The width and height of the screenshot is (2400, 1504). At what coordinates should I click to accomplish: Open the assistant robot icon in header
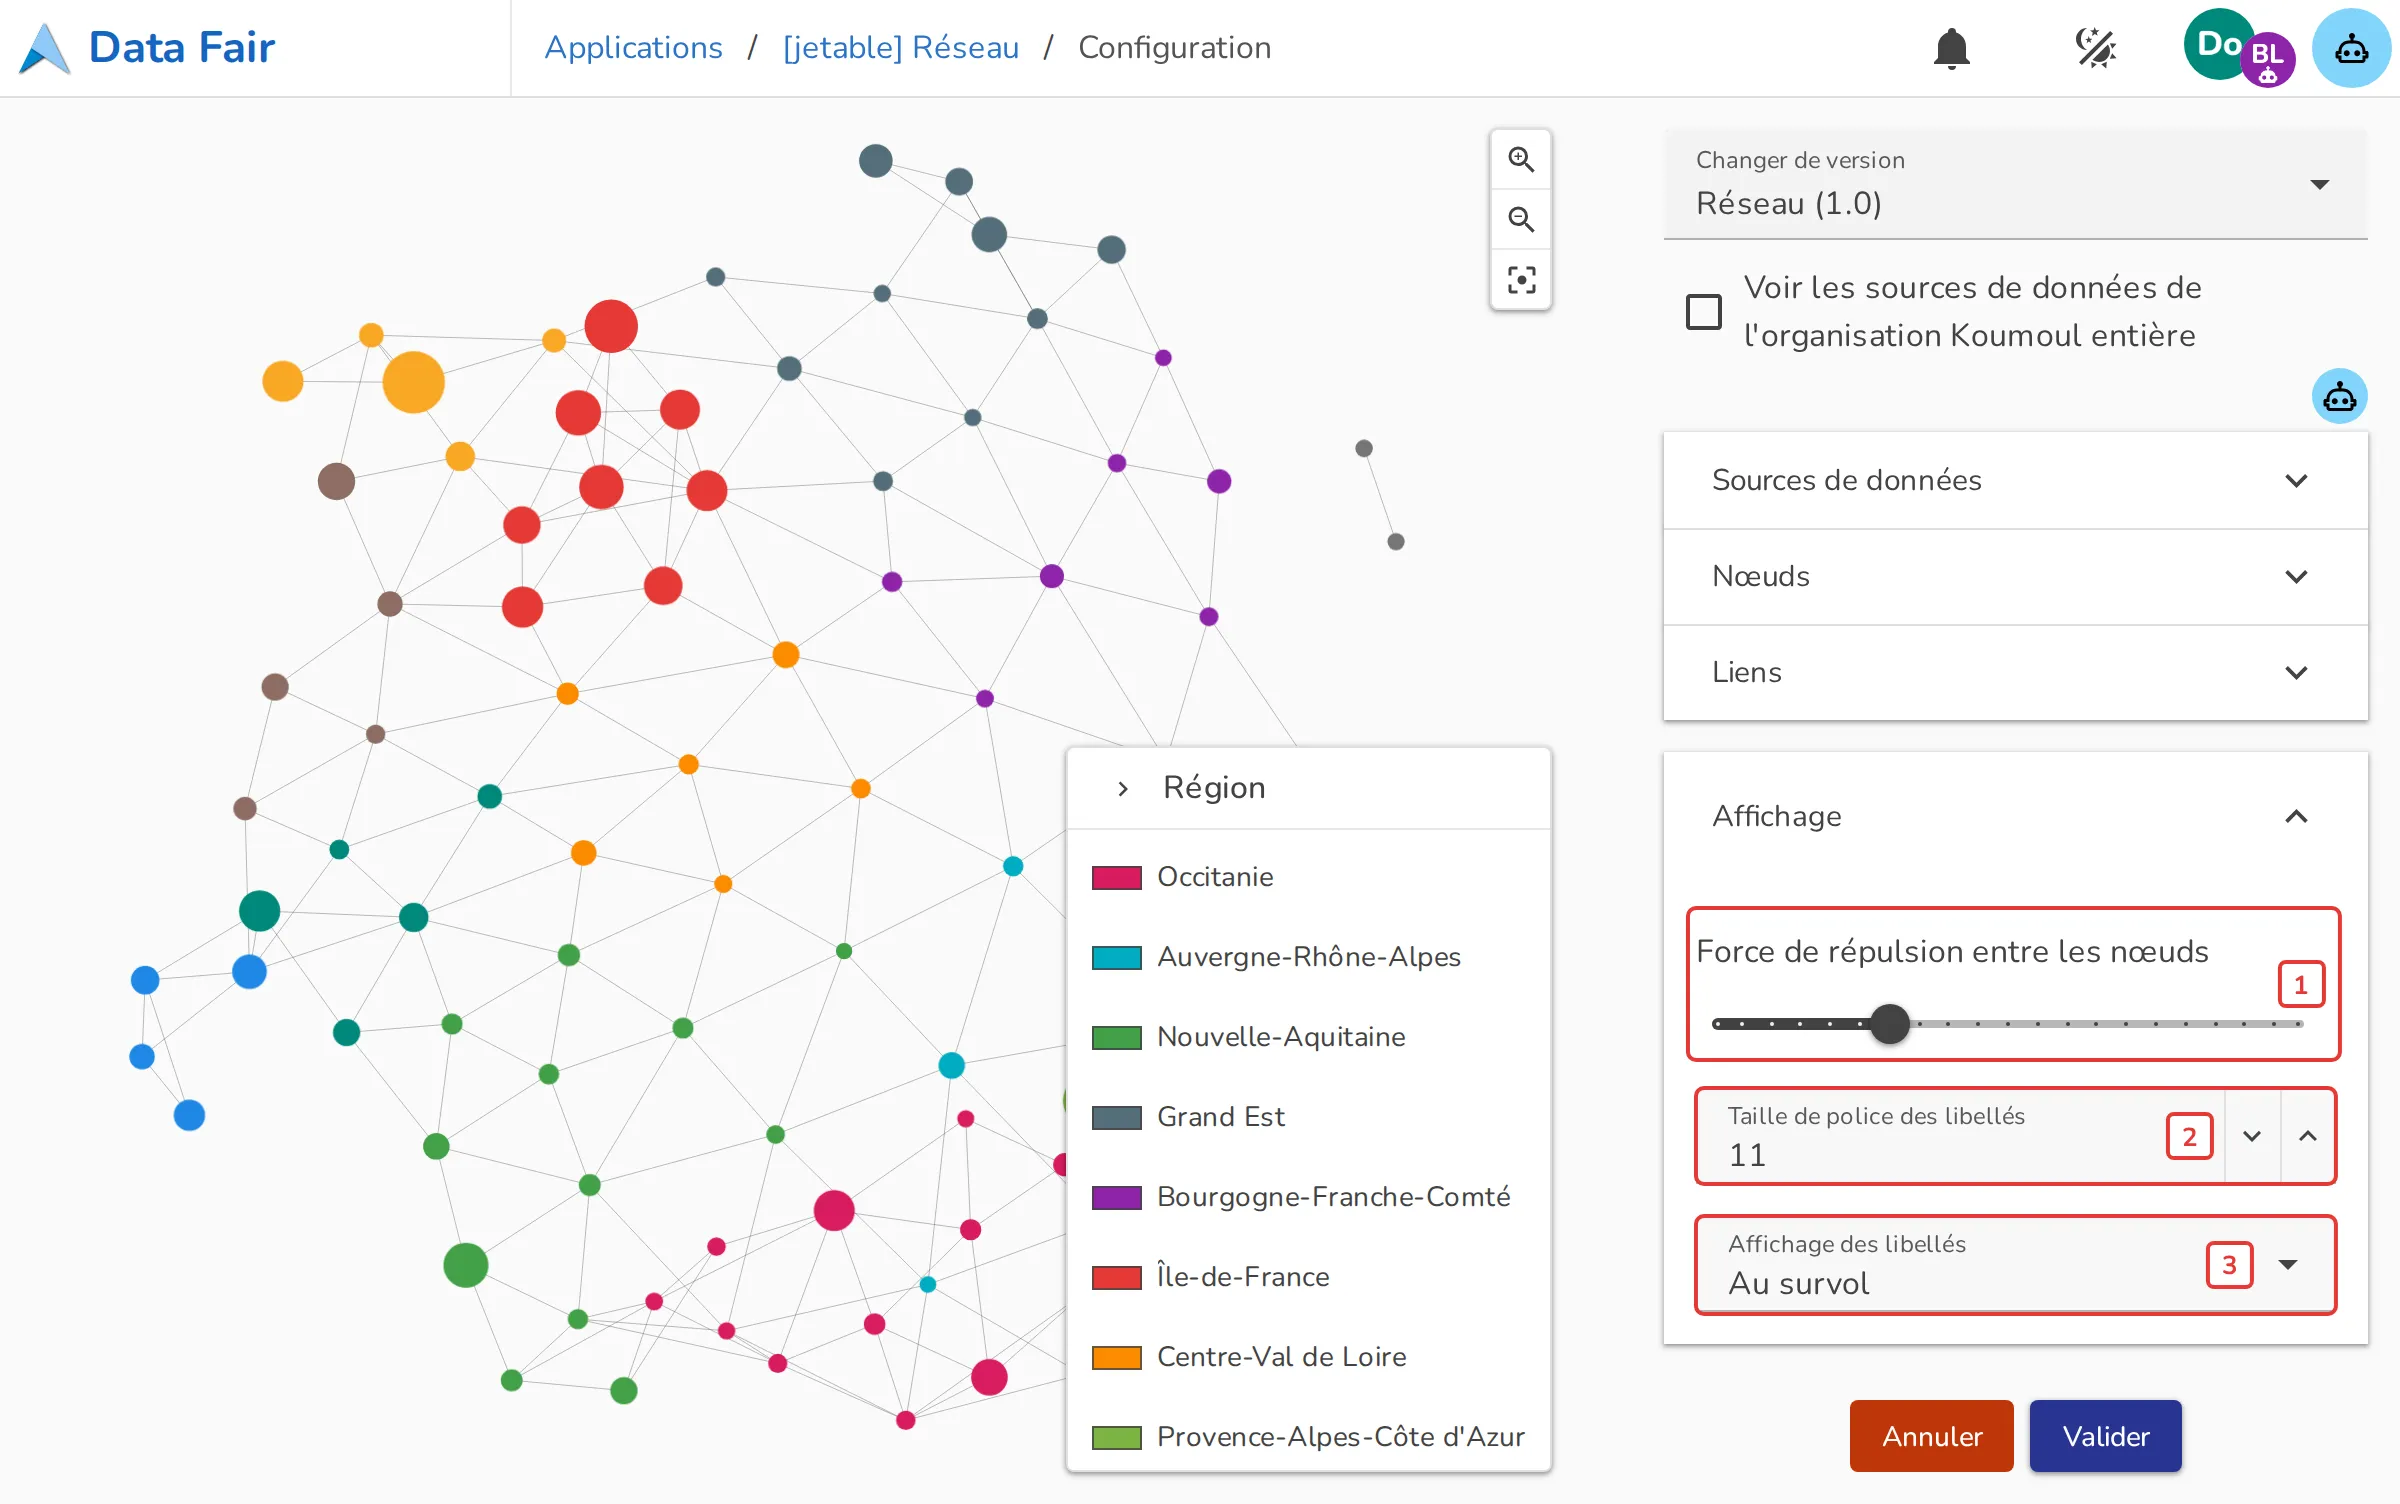(2351, 48)
